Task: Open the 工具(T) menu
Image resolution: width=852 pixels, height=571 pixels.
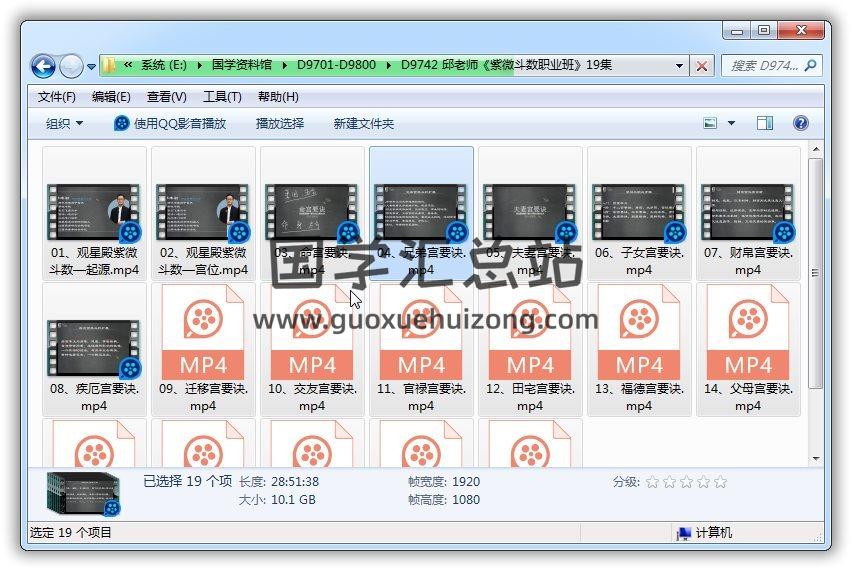Action: pyautogui.click(x=222, y=97)
